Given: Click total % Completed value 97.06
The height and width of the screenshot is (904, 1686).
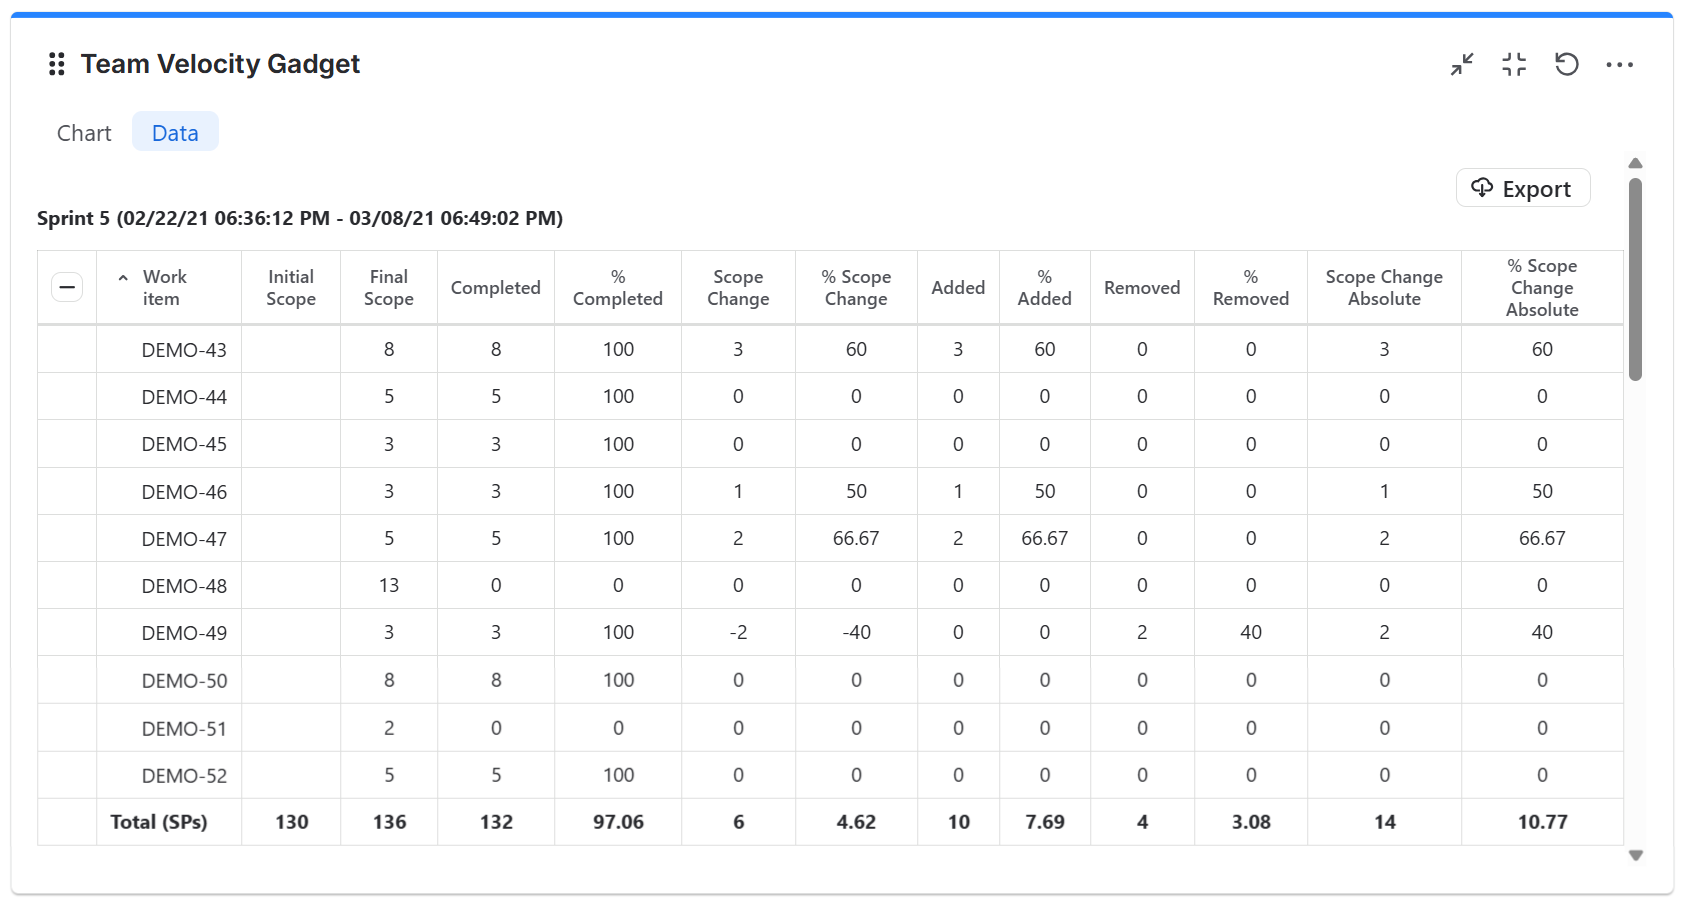Looking at the screenshot, I should coord(618,822).
